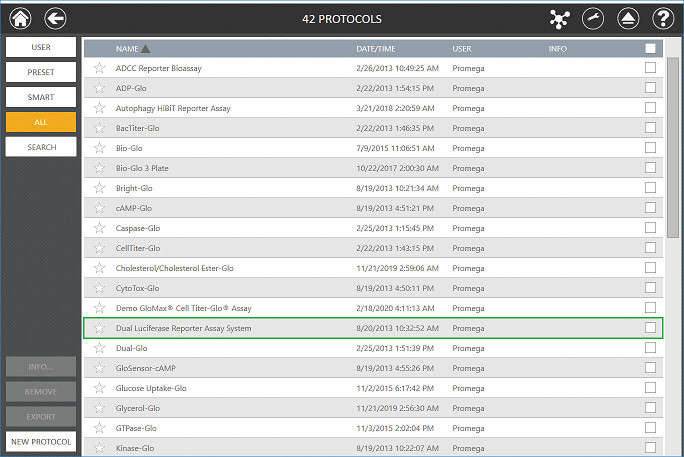
Task: Click the eject plate door icon
Action: [628, 19]
